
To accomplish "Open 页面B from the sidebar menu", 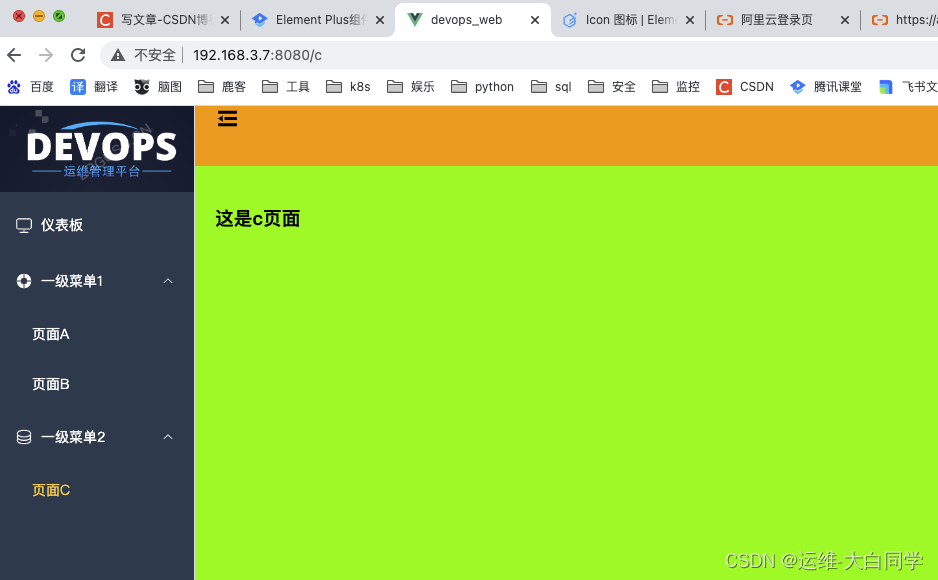I will tap(51, 384).
